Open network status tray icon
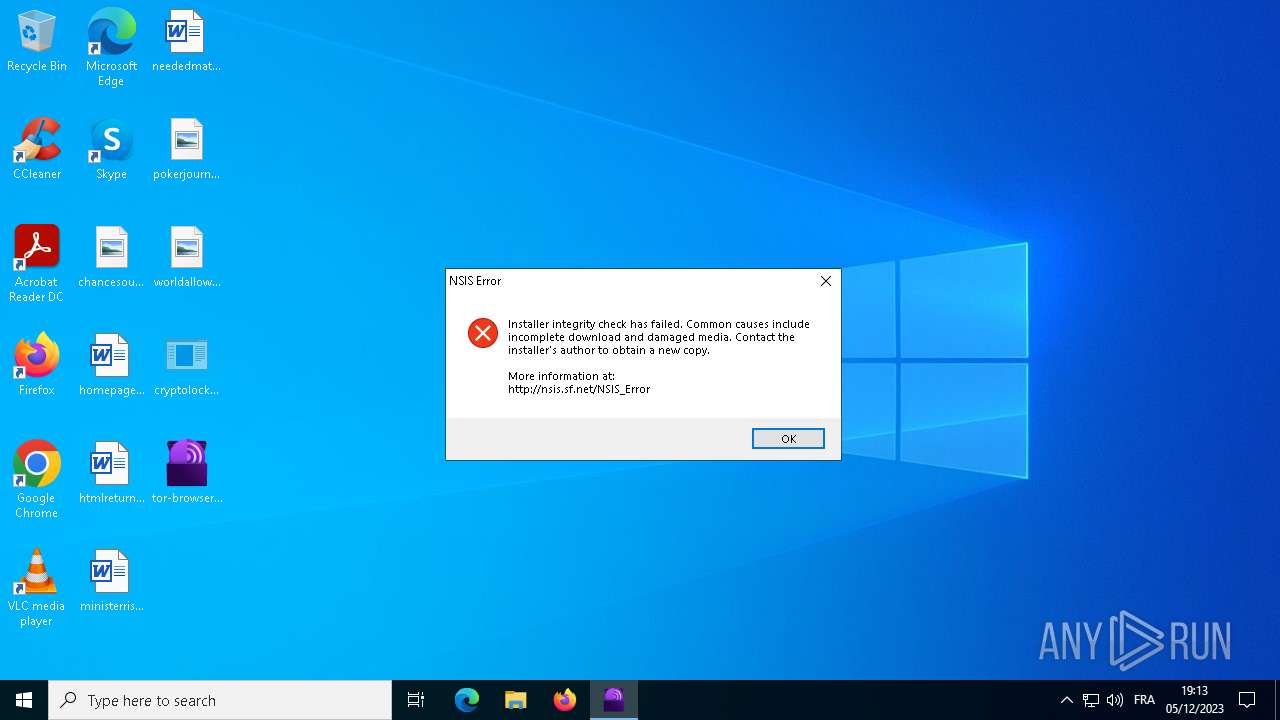 [x=1091, y=700]
